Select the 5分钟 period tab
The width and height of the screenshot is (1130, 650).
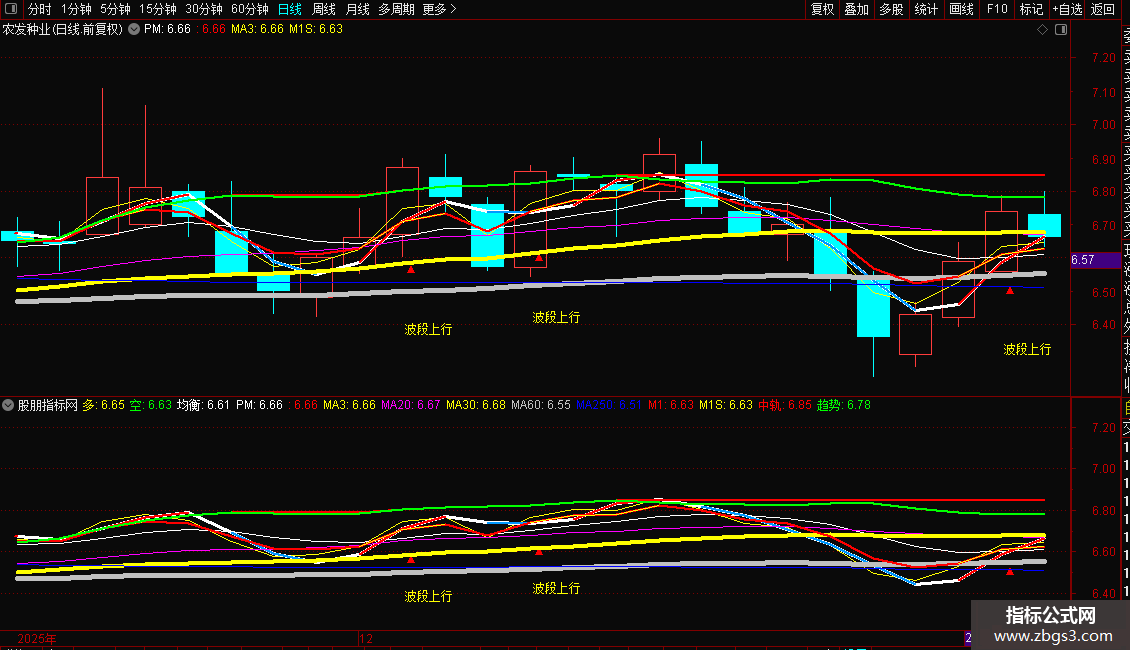tap(115, 9)
